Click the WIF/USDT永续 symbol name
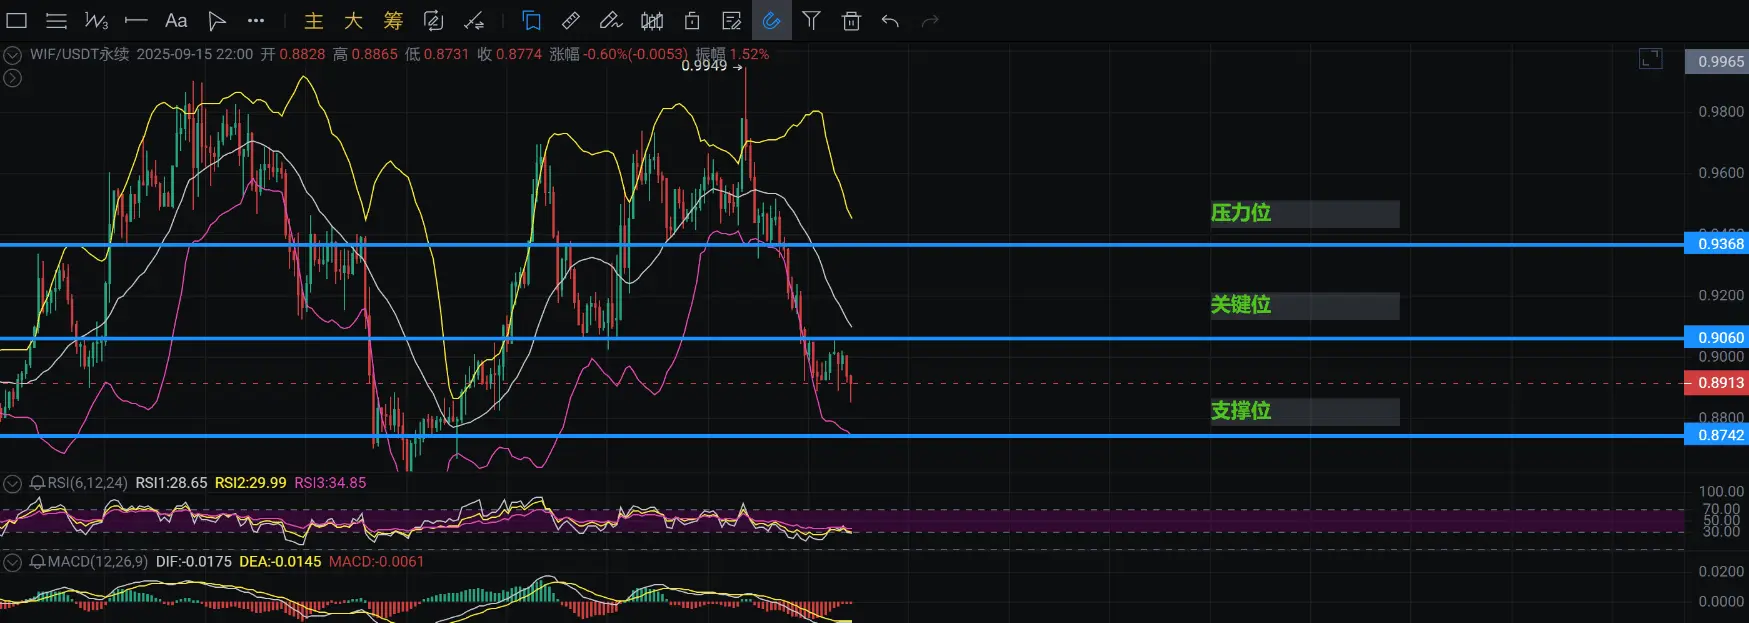The width and height of the screenshot is (1749, 623). (80, 54)
